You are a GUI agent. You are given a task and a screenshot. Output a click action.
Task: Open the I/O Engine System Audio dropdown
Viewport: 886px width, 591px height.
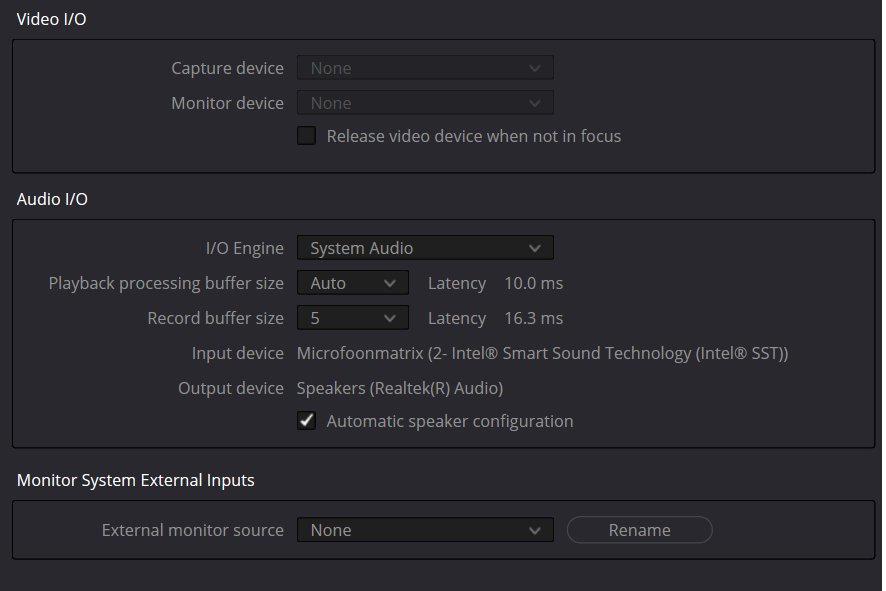tap(425, 248)
